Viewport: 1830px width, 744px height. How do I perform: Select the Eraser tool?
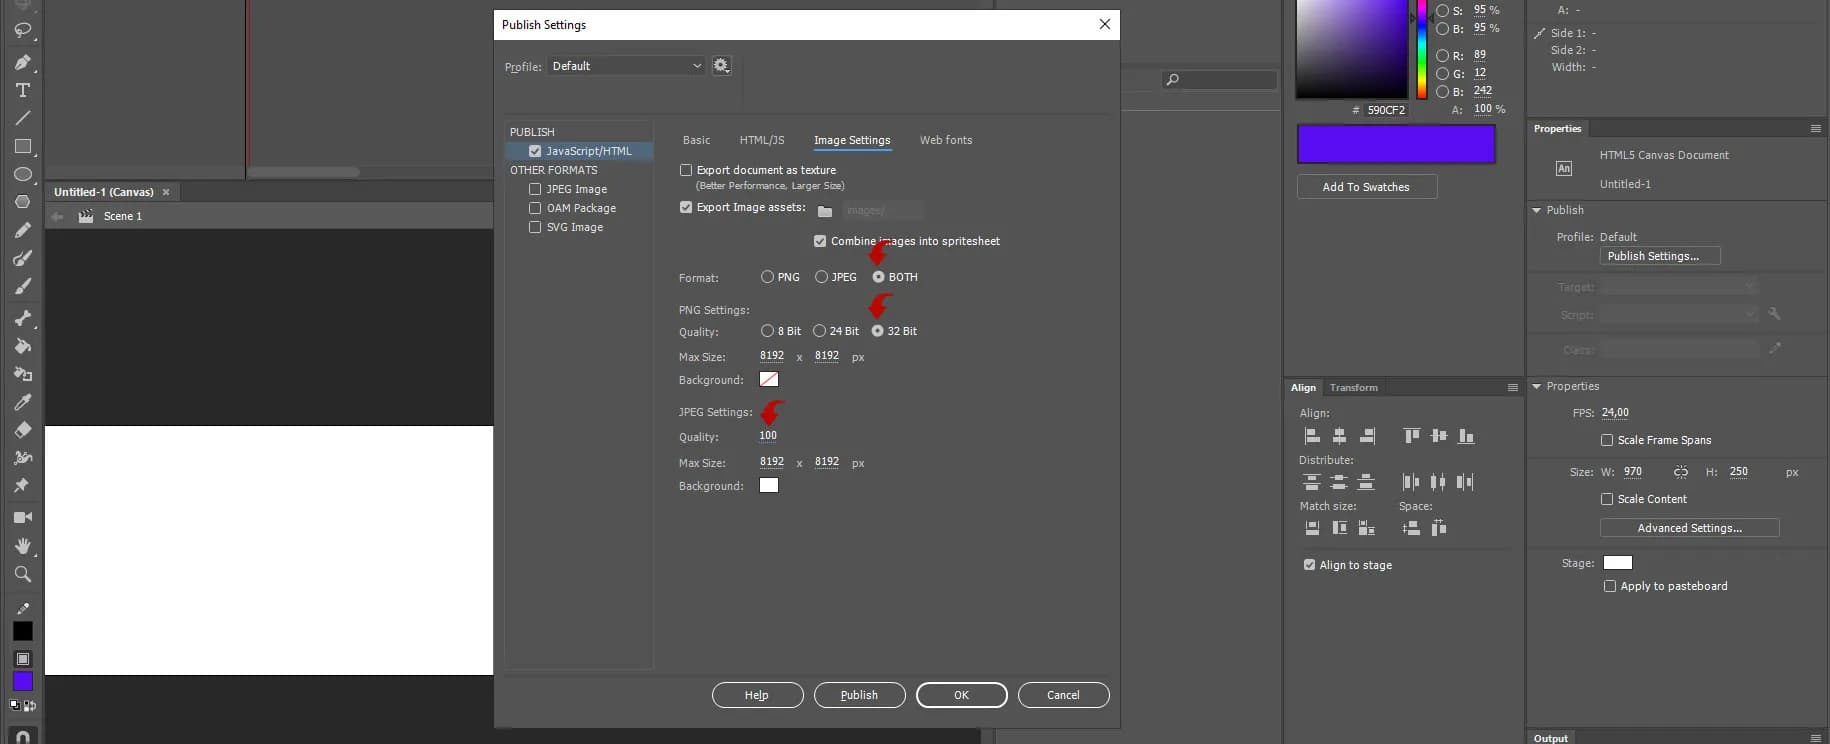pos(22,430)
